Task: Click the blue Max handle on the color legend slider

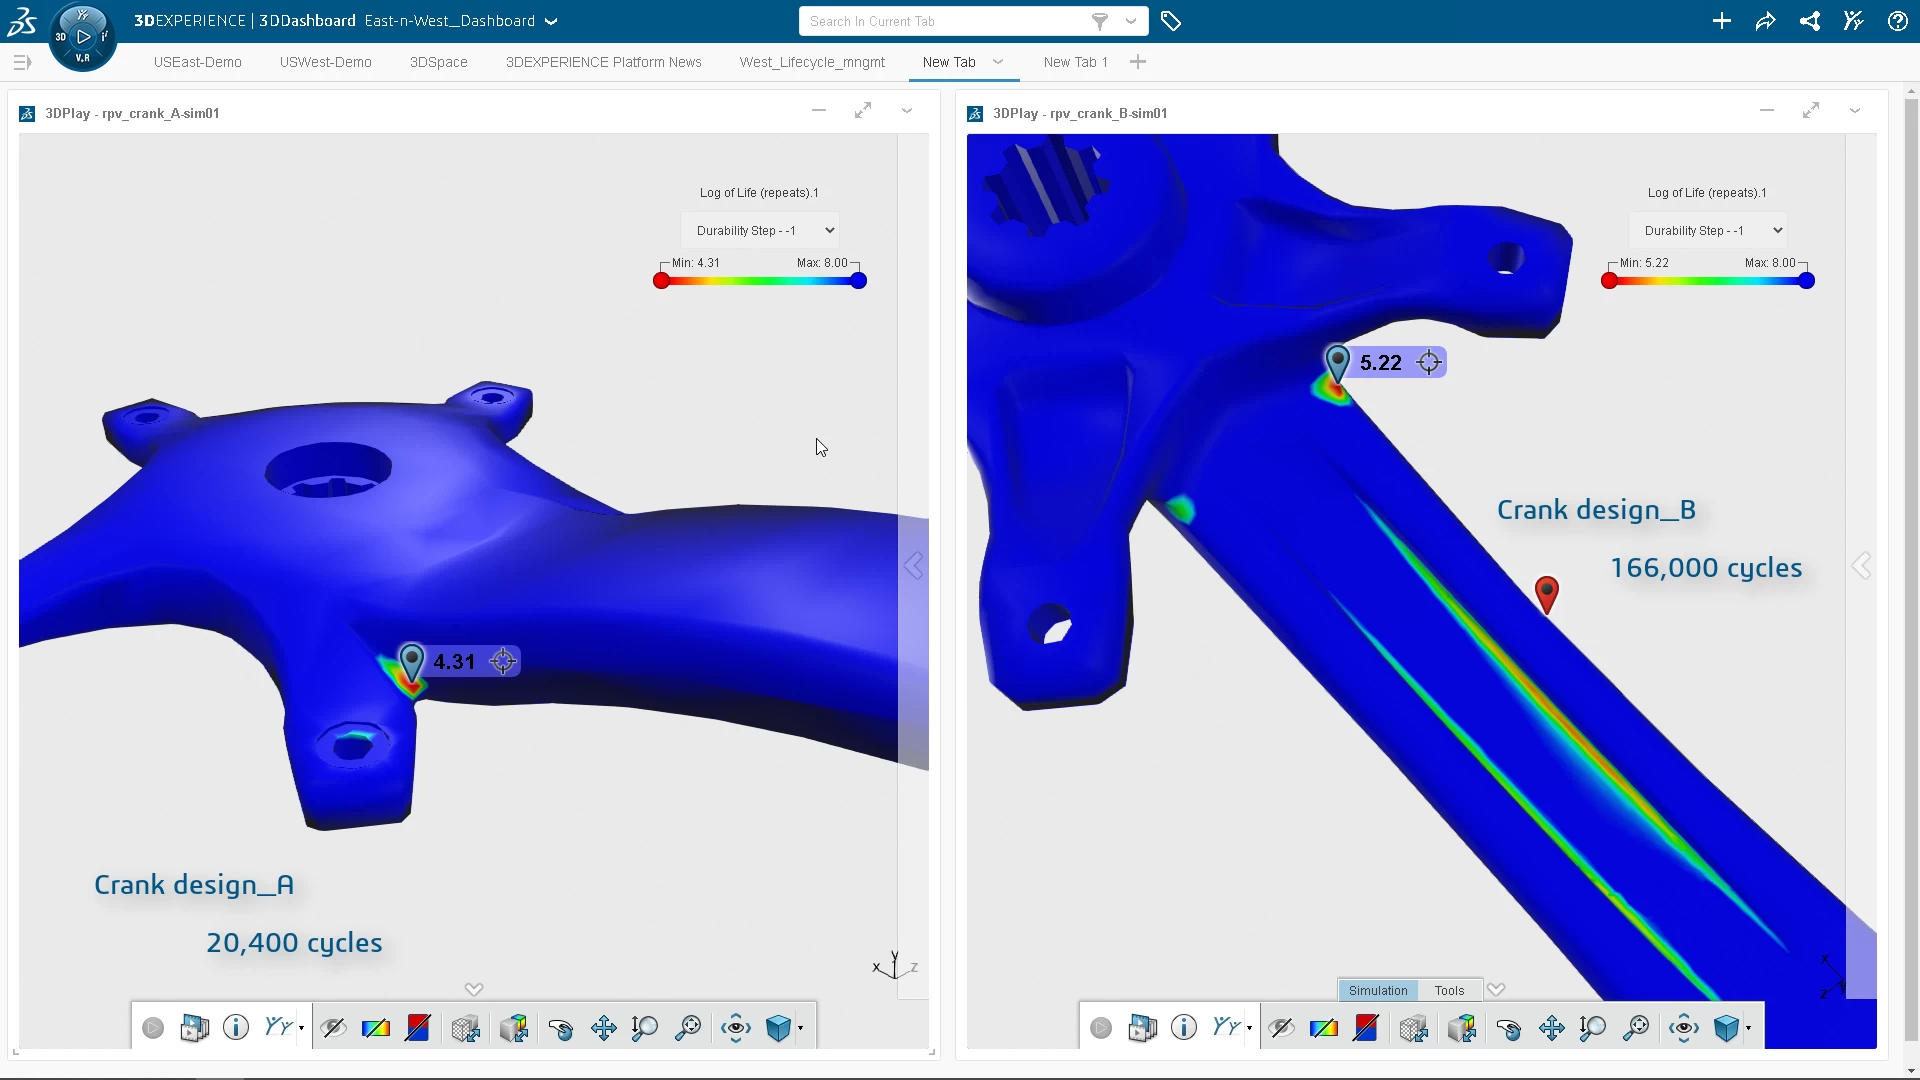Action: pos(858,281)
